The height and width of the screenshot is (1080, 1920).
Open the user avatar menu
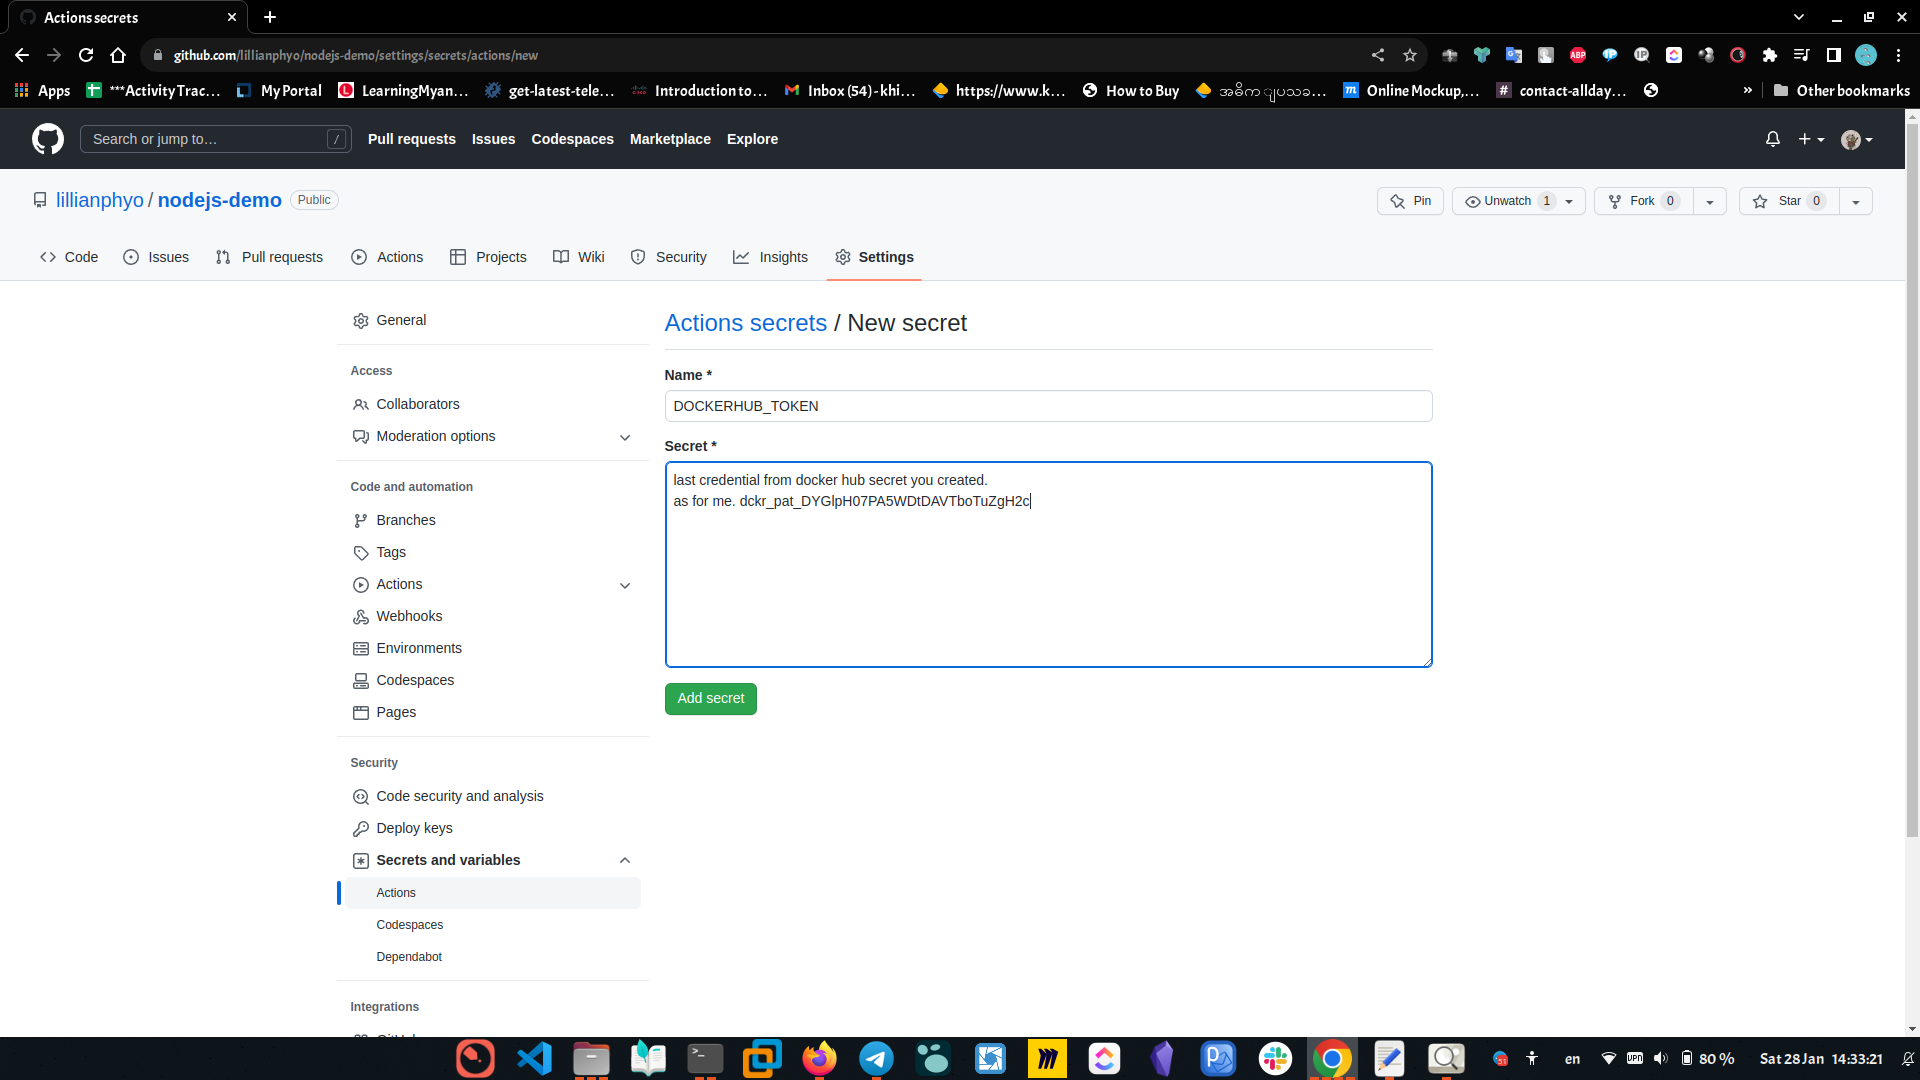pos(1857,139)
